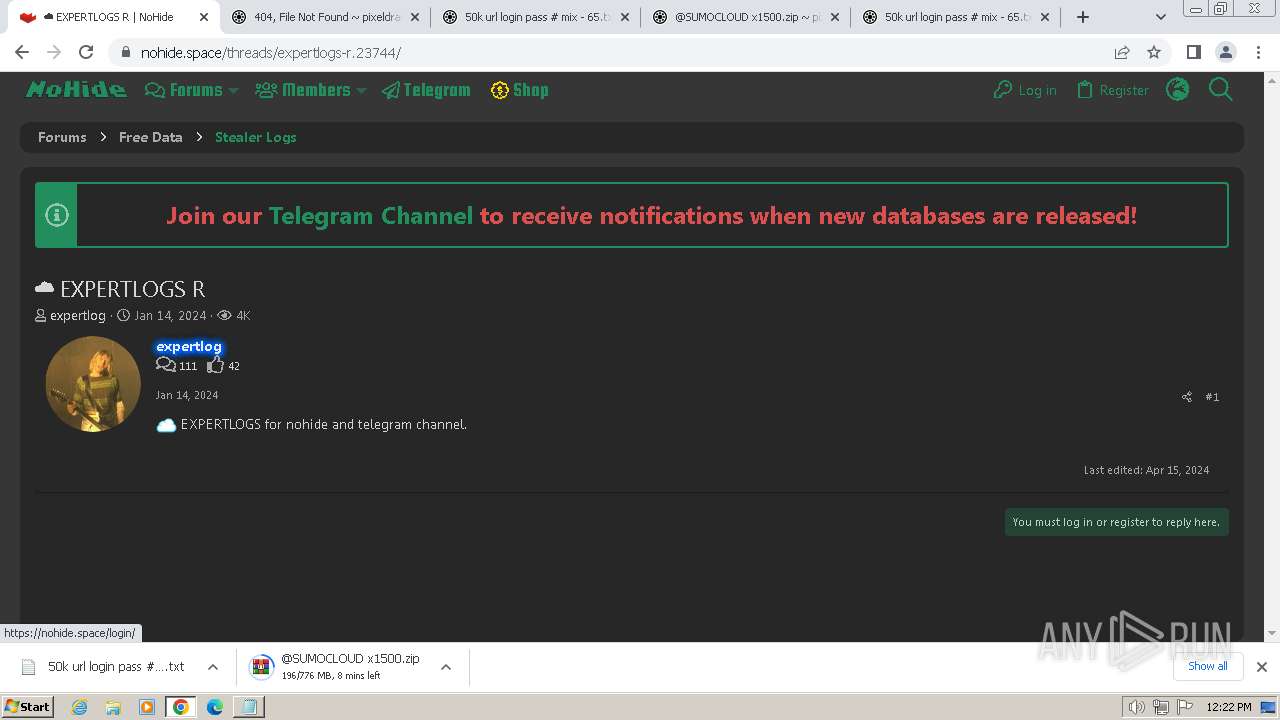Expand the Forums dropdown arrow
Viewport: 1280px width, 720px height.
pyautogui.click(x=233, y=91)
